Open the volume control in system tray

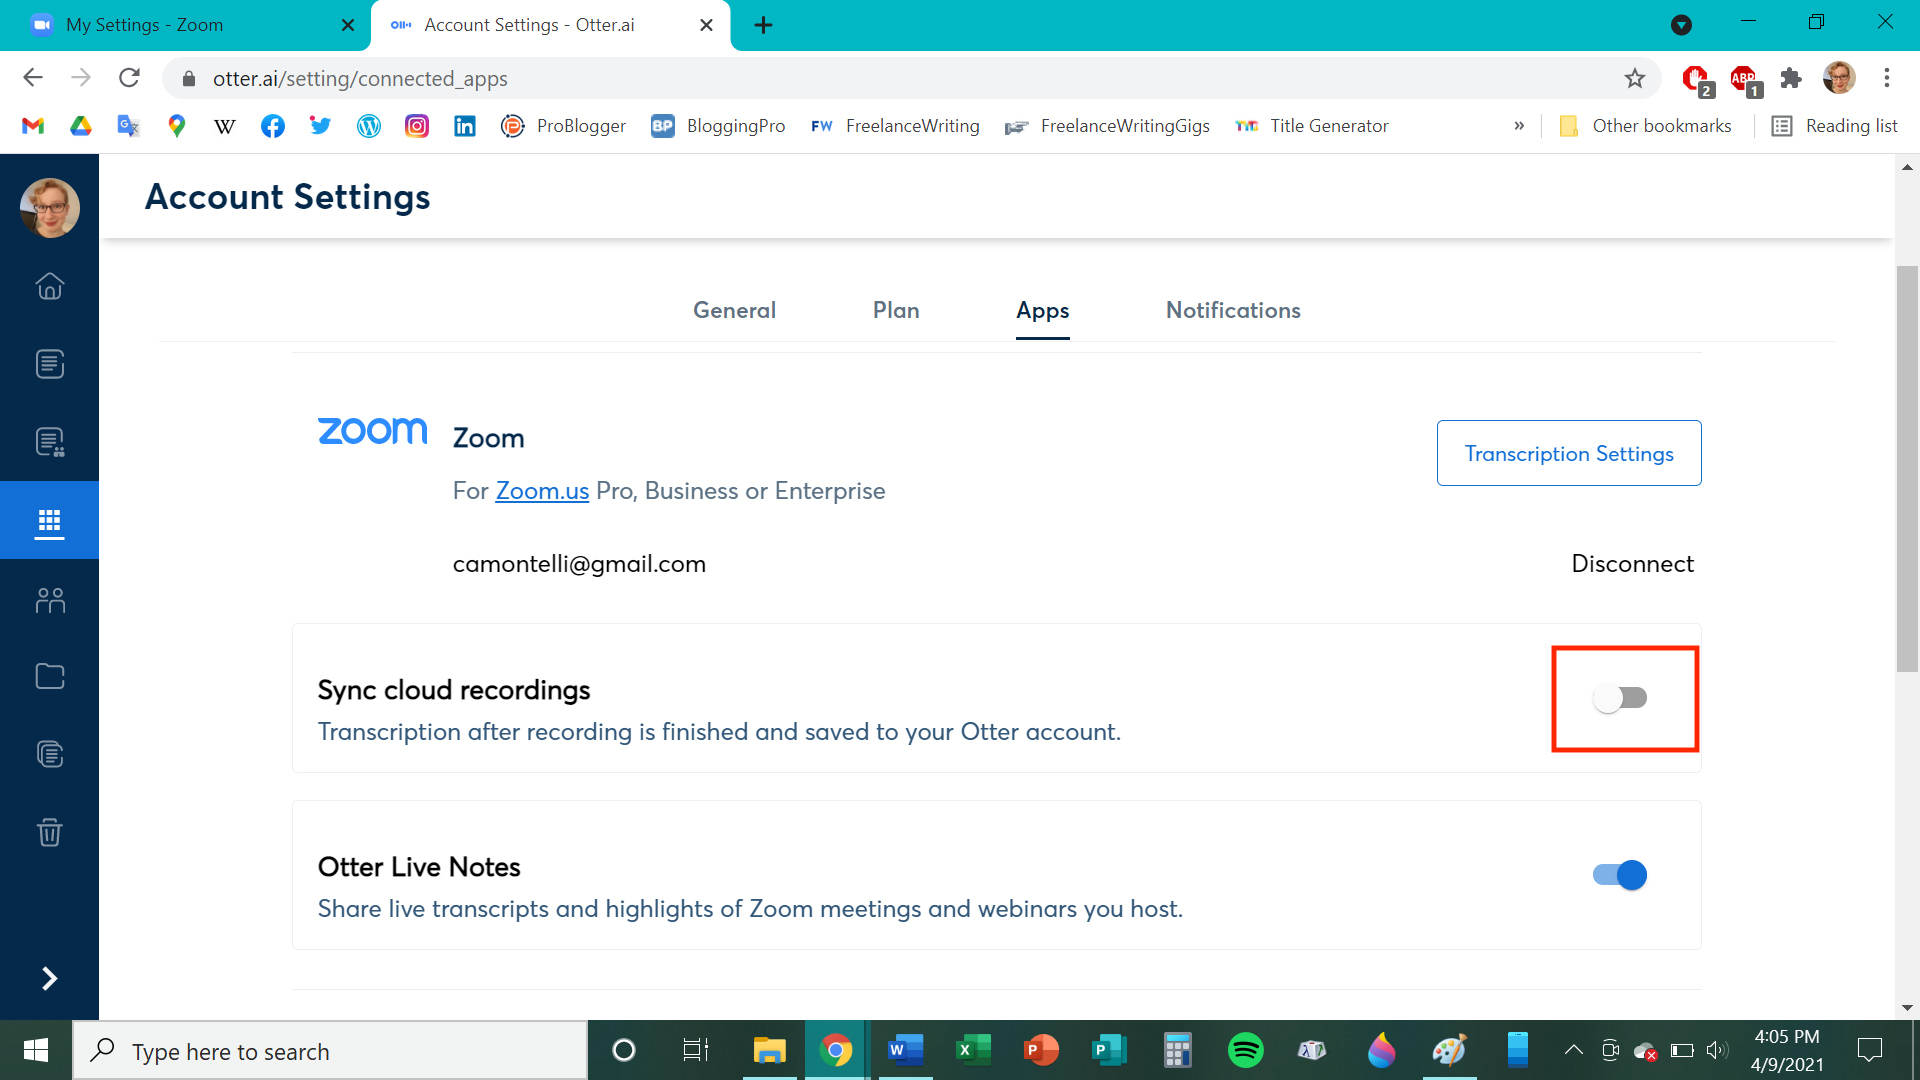(1717, 1050)
